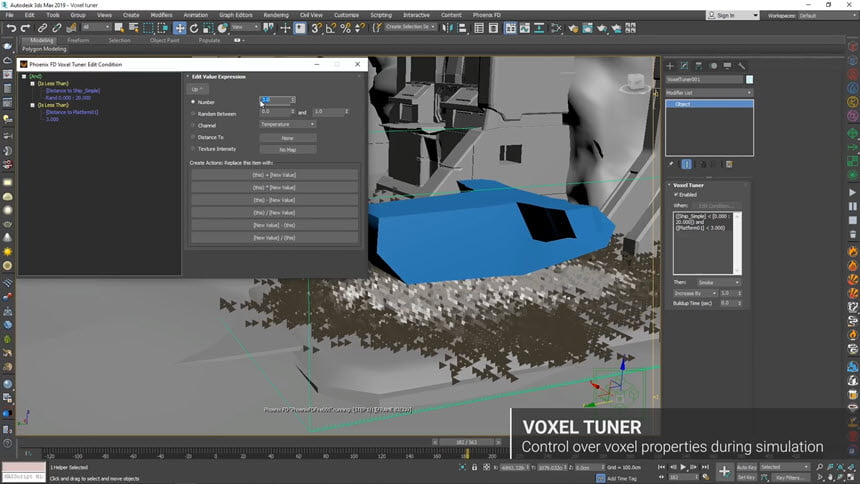Click the Phoenix FD trash delete cache icon

click(x=852, y=234)
